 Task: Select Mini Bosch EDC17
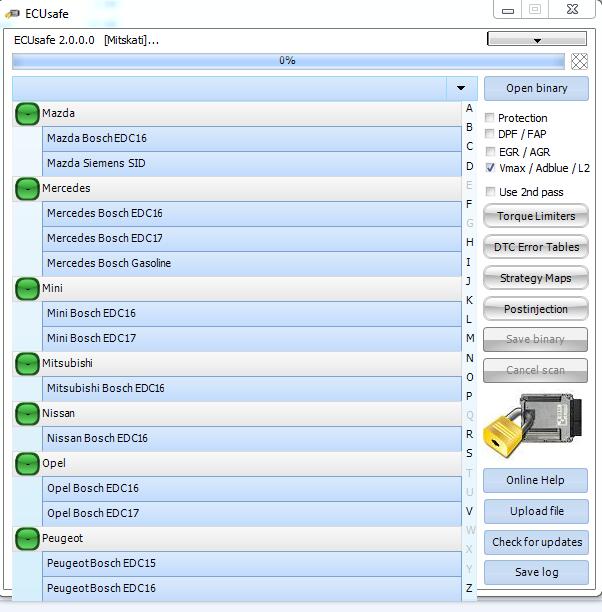coord(252,338)
